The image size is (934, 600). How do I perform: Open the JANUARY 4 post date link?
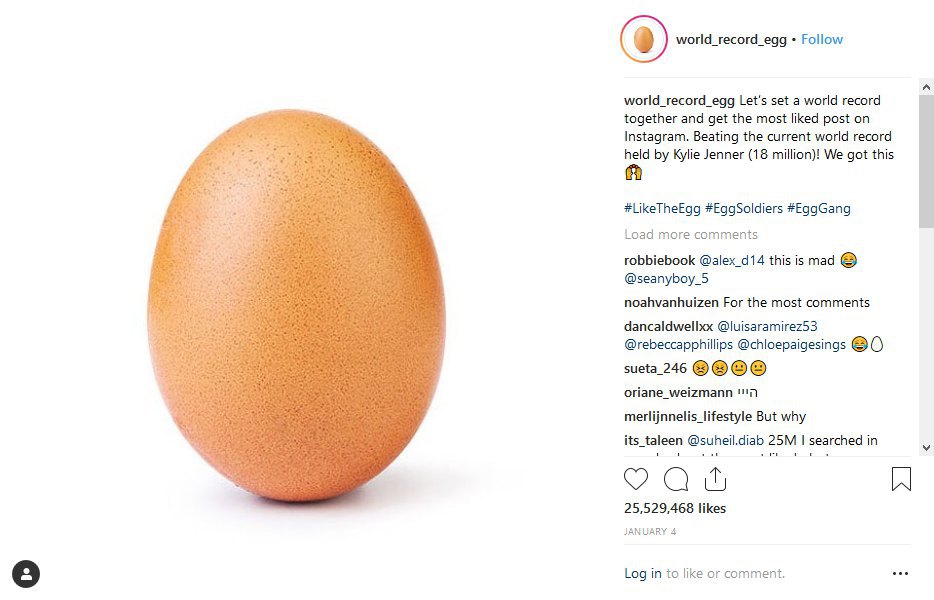(650, 531)
